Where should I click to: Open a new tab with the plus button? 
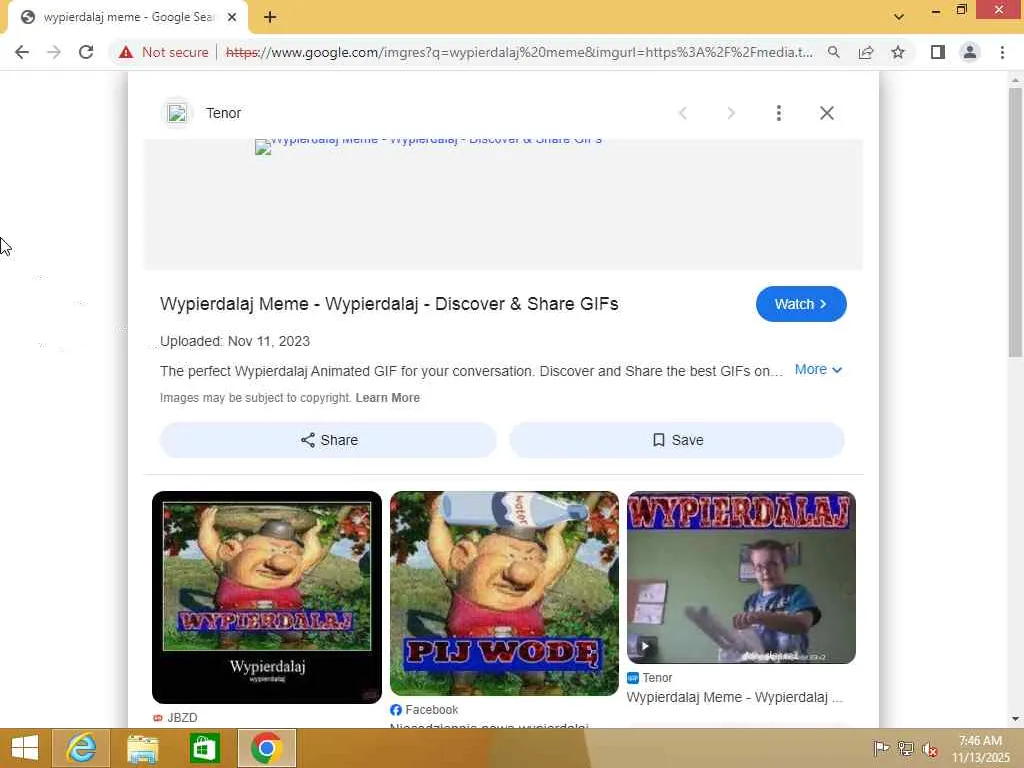click(270, 18)
